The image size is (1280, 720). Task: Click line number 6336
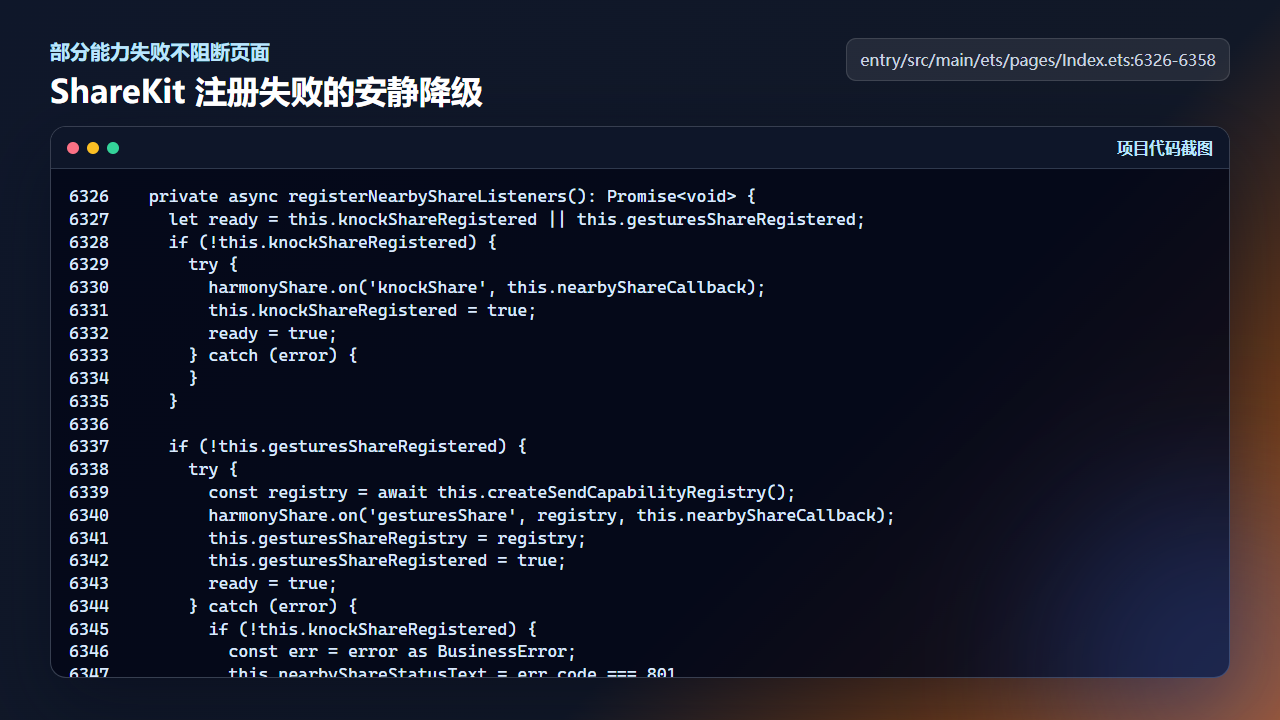point(89,424)
